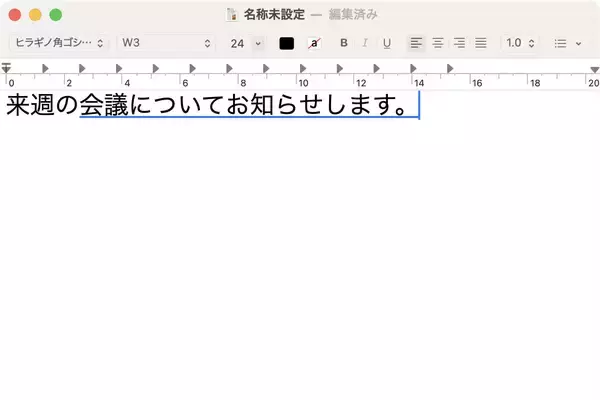
Task: Click the tab stop marker near ruler 2
Action: (82, 69)
